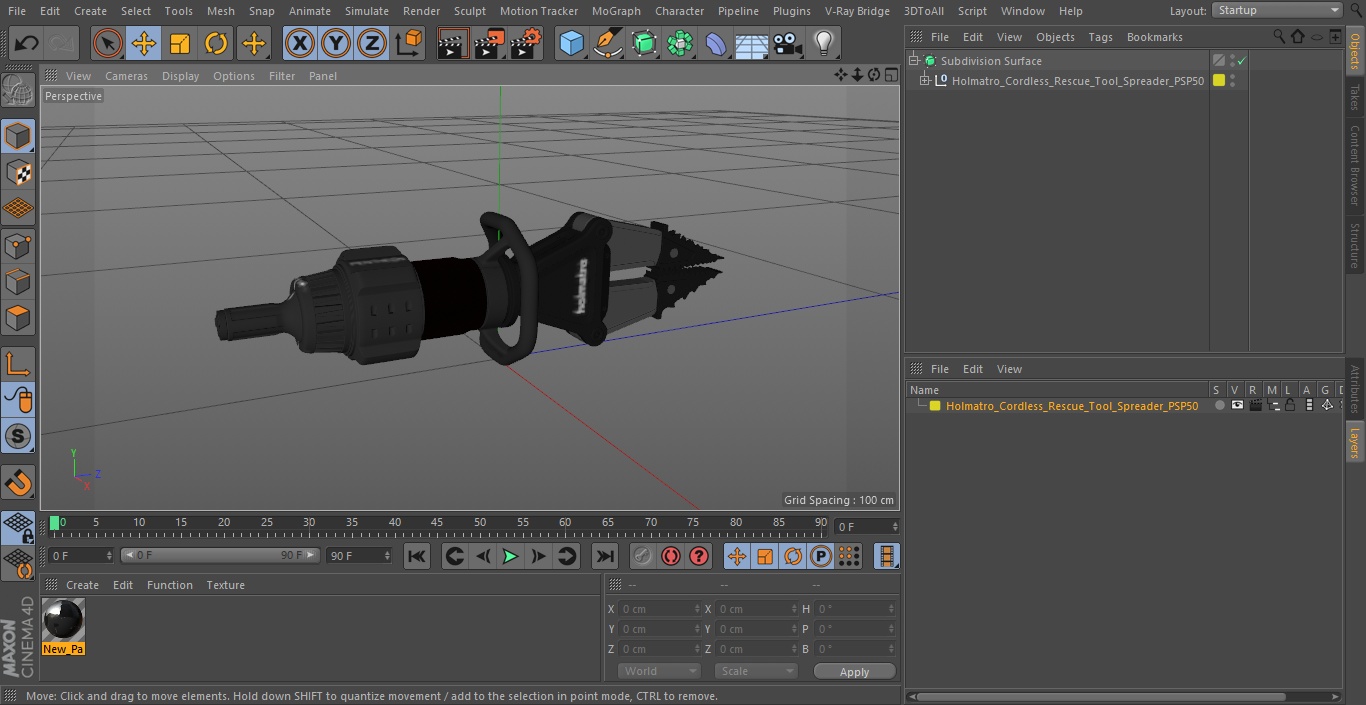Screen dimensions: 1366x705
Task: Click the Record Active Objects button
Action: [x=643, y=556]
